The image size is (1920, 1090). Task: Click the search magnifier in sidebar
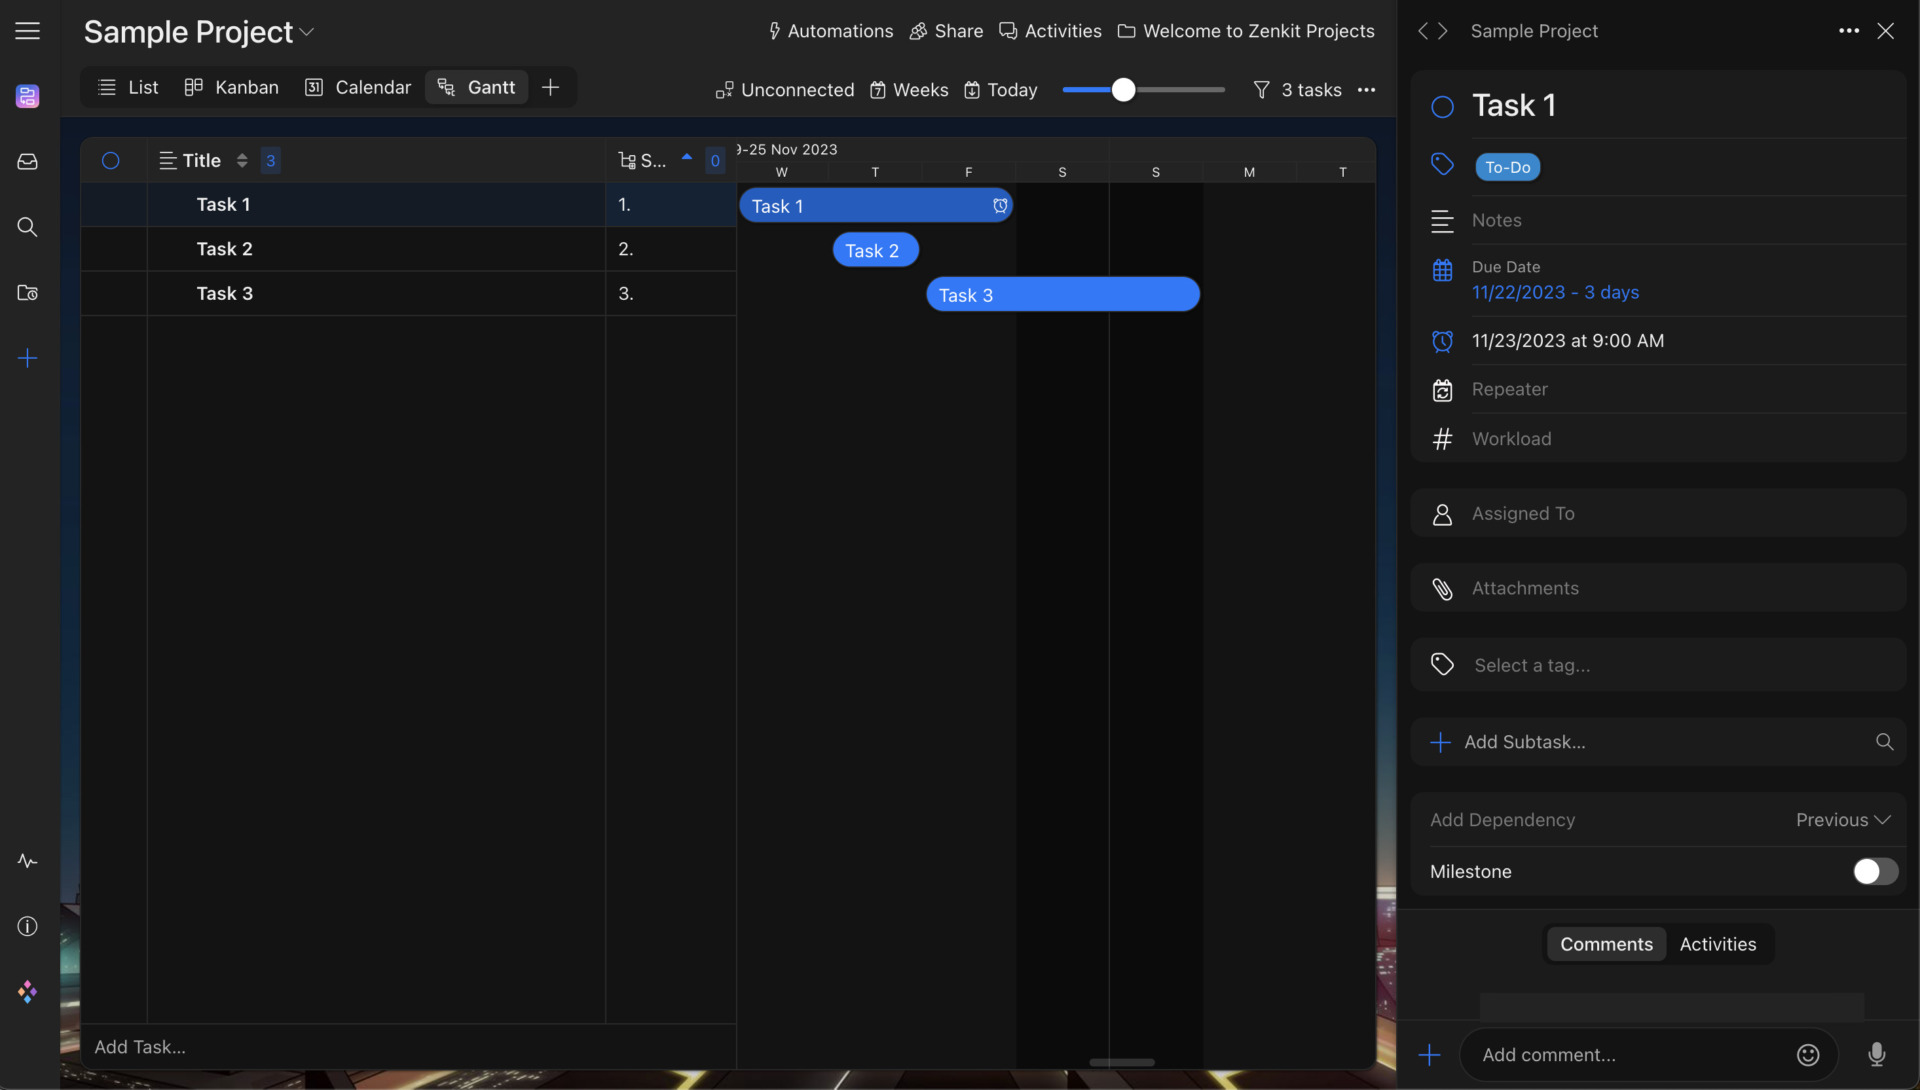click(28, 227)
